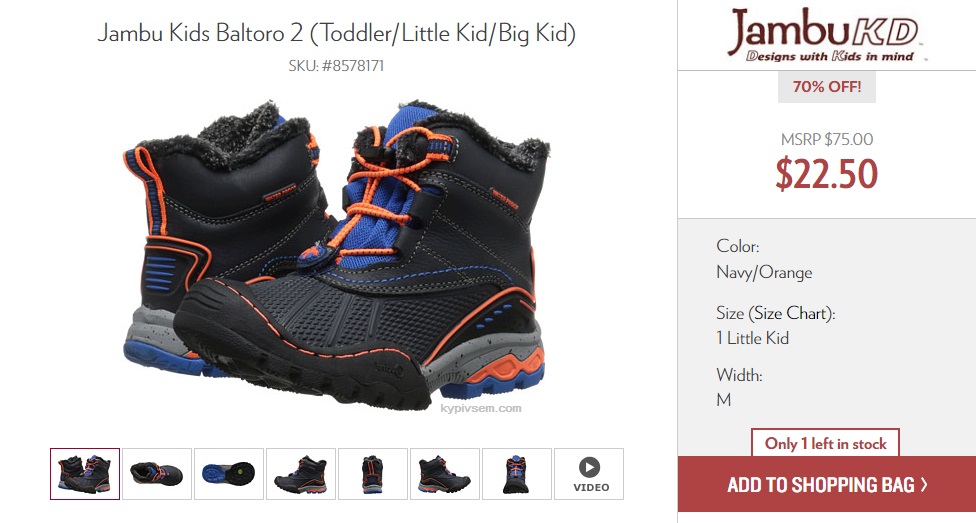The height and width of the screenshot is (523, 976).
Task: Play the product VIDEO thumbnail
Action: pos(589,474)
